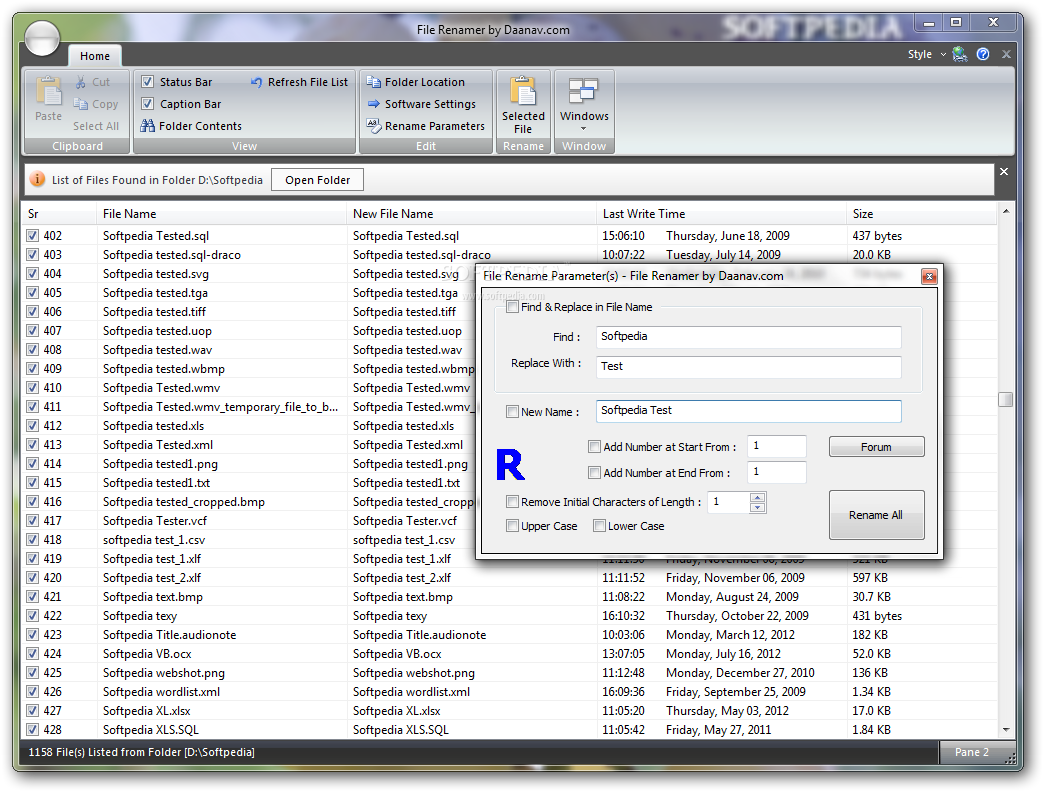Click the New Name text field
Image resolution: width=1044 pixels, height=792 pixels.
748,411
